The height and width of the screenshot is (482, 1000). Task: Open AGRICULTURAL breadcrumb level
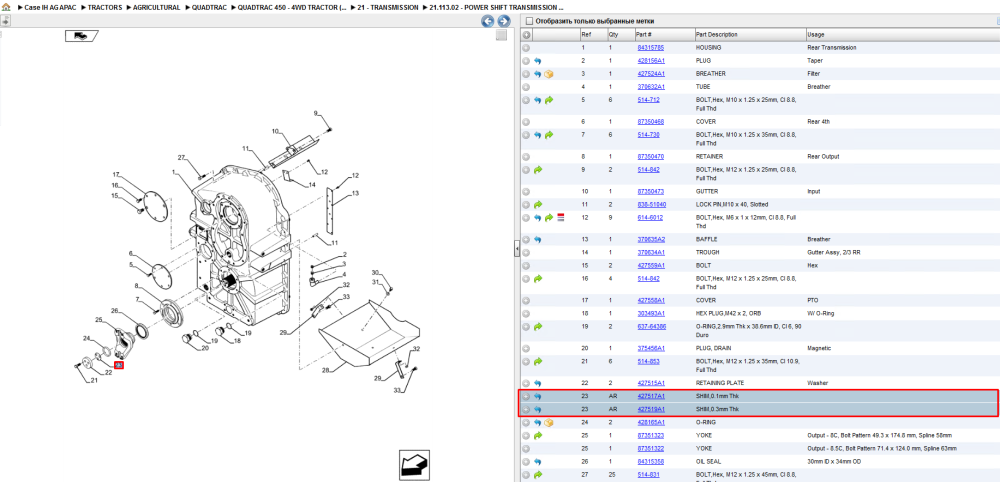coord(156,8)
